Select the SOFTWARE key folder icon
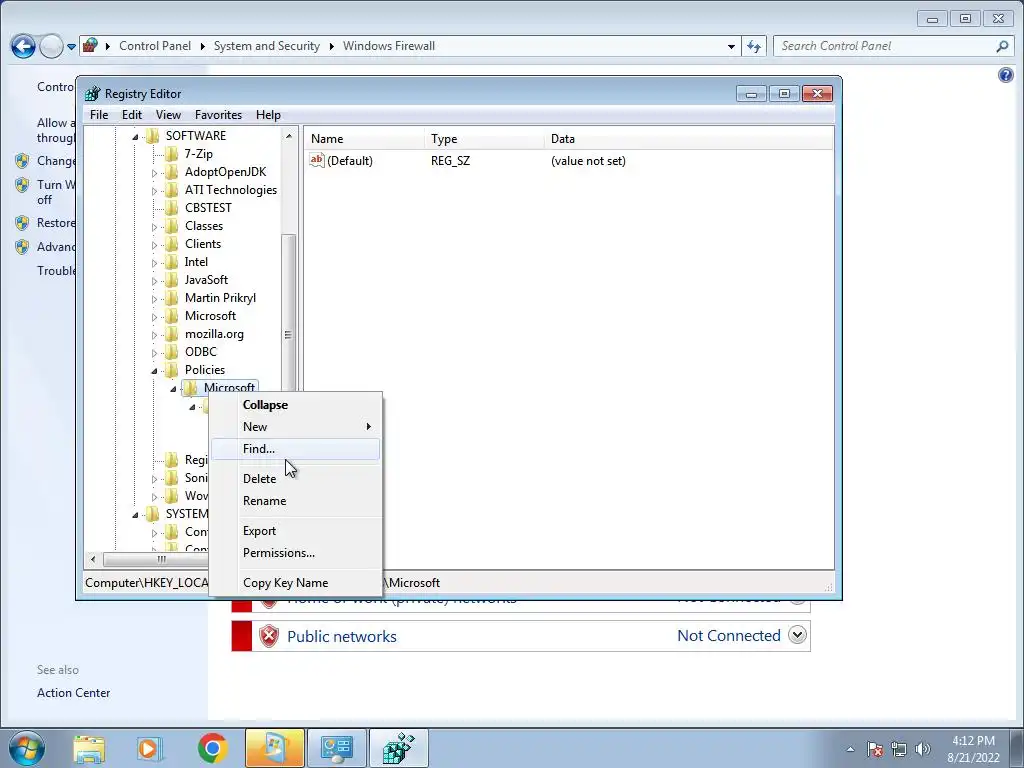The width and height of the screenshot is (1024, 768). point(153,136)
